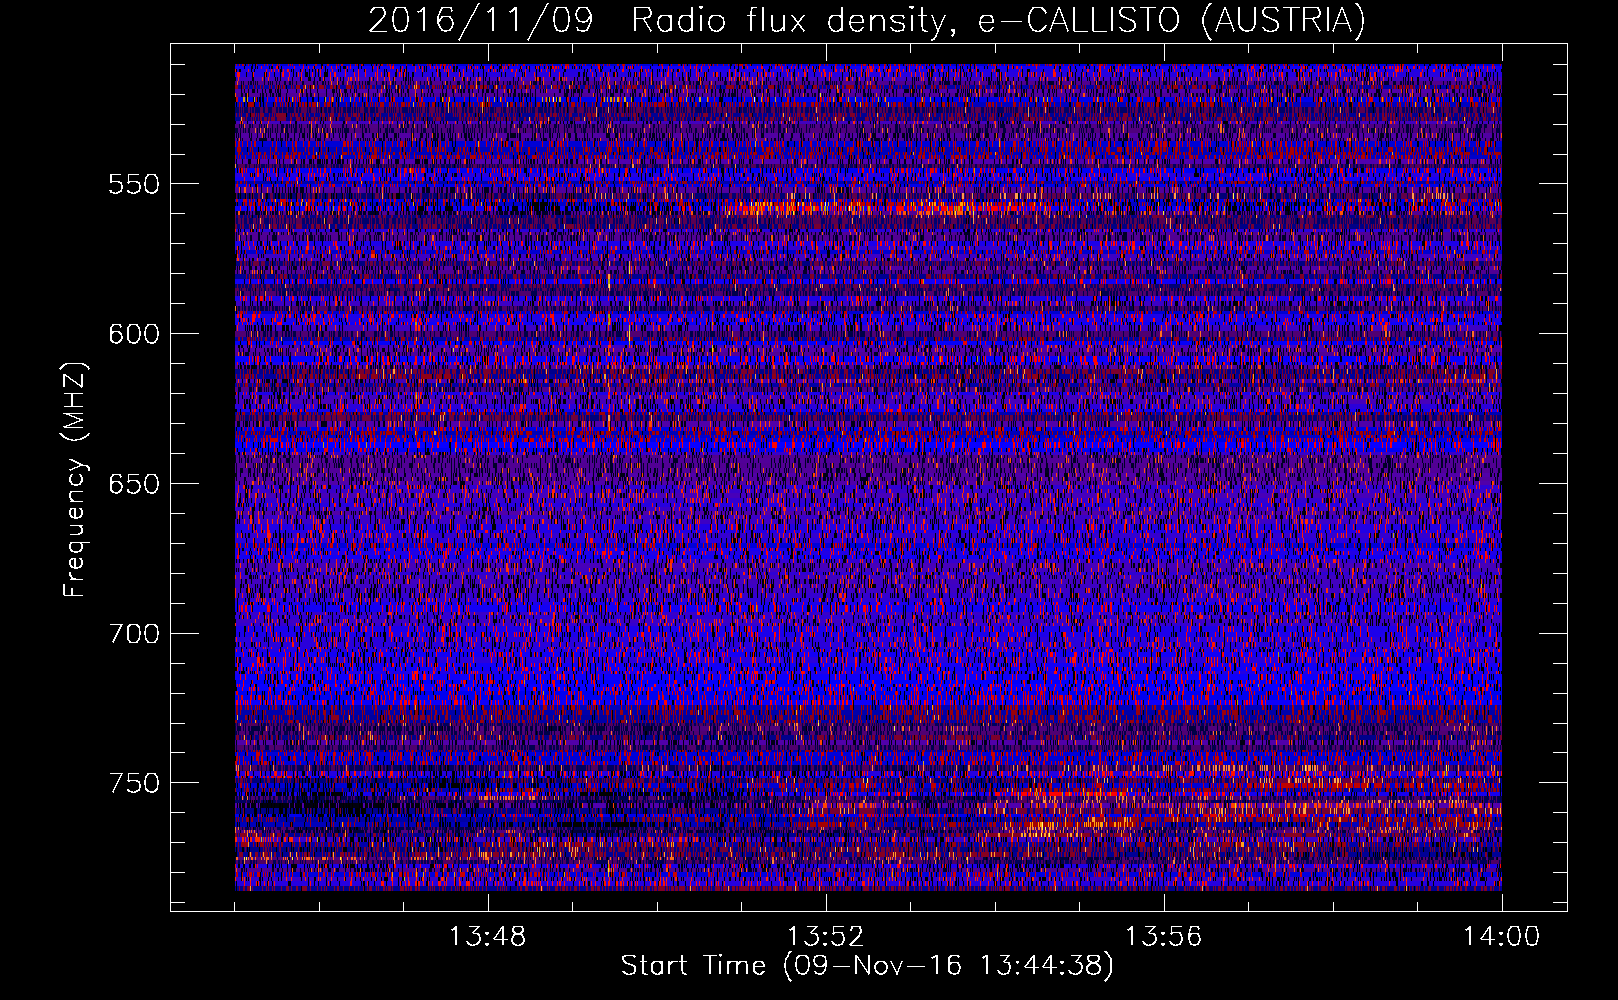Click the yellow emission patch near 765 MHz
Screen dimensions: 1618x1000
point(1075,826)
